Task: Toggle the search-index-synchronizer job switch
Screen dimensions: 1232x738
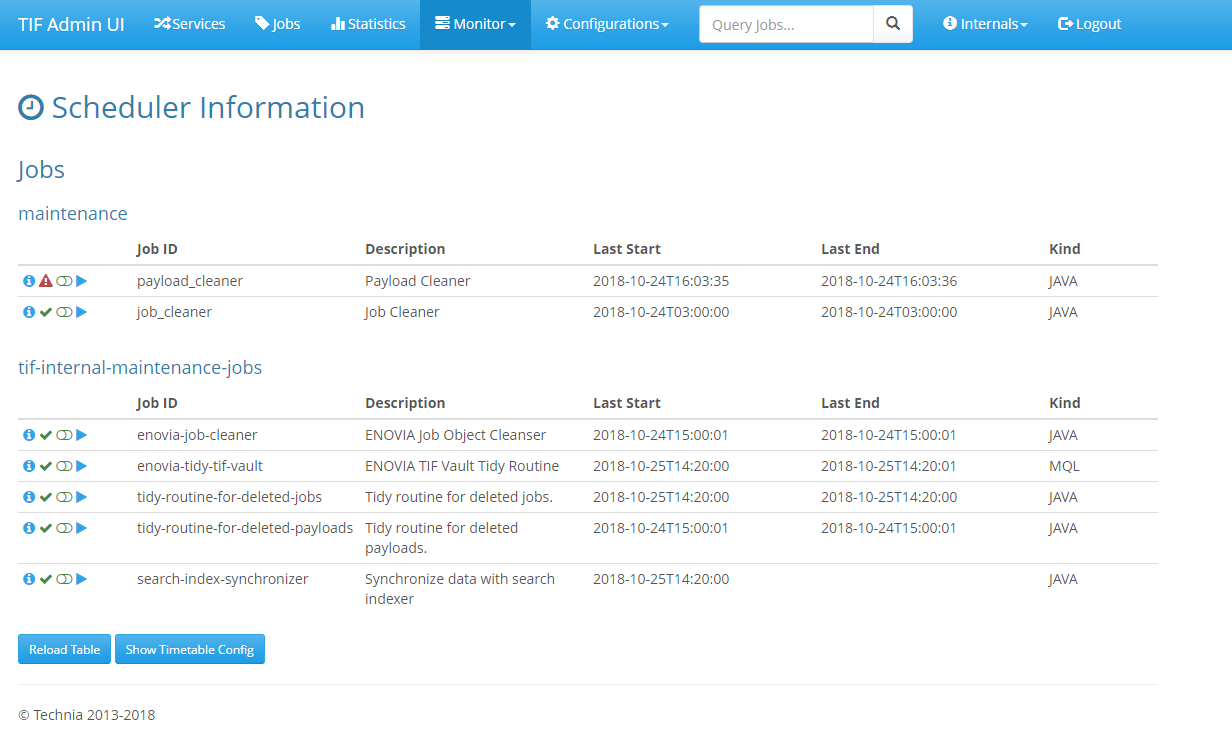Action: (x=64, y=579)
